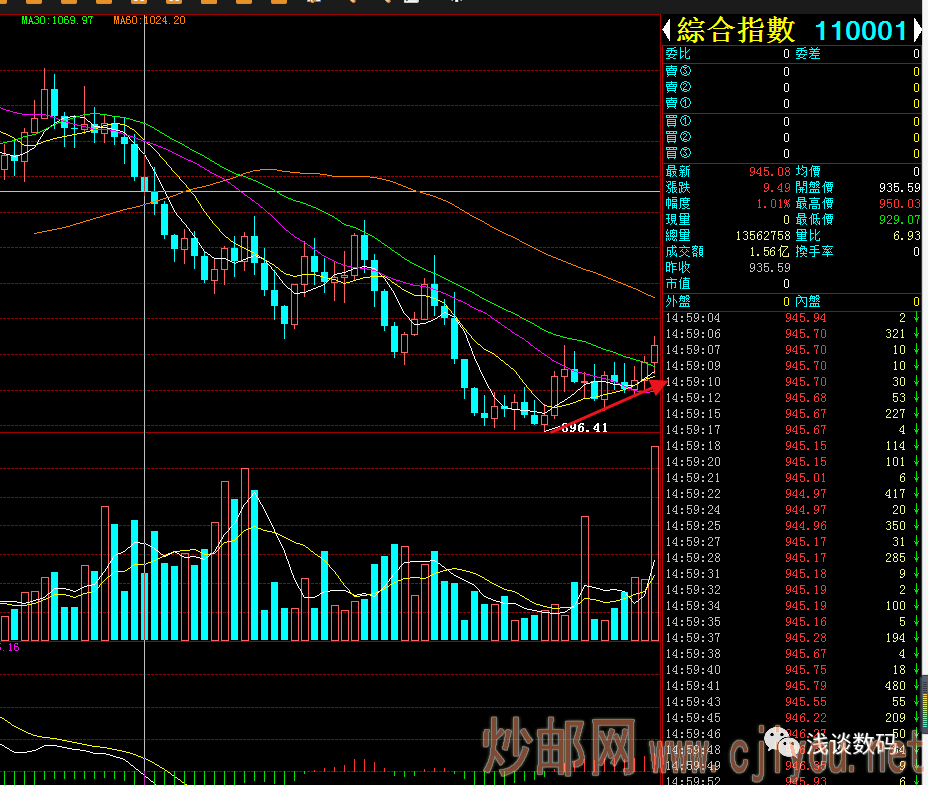The width and height of the screenshot is (928, 785).
Task: Click the index code 110001
Action: pyautogui.click(x=859, y=31)
